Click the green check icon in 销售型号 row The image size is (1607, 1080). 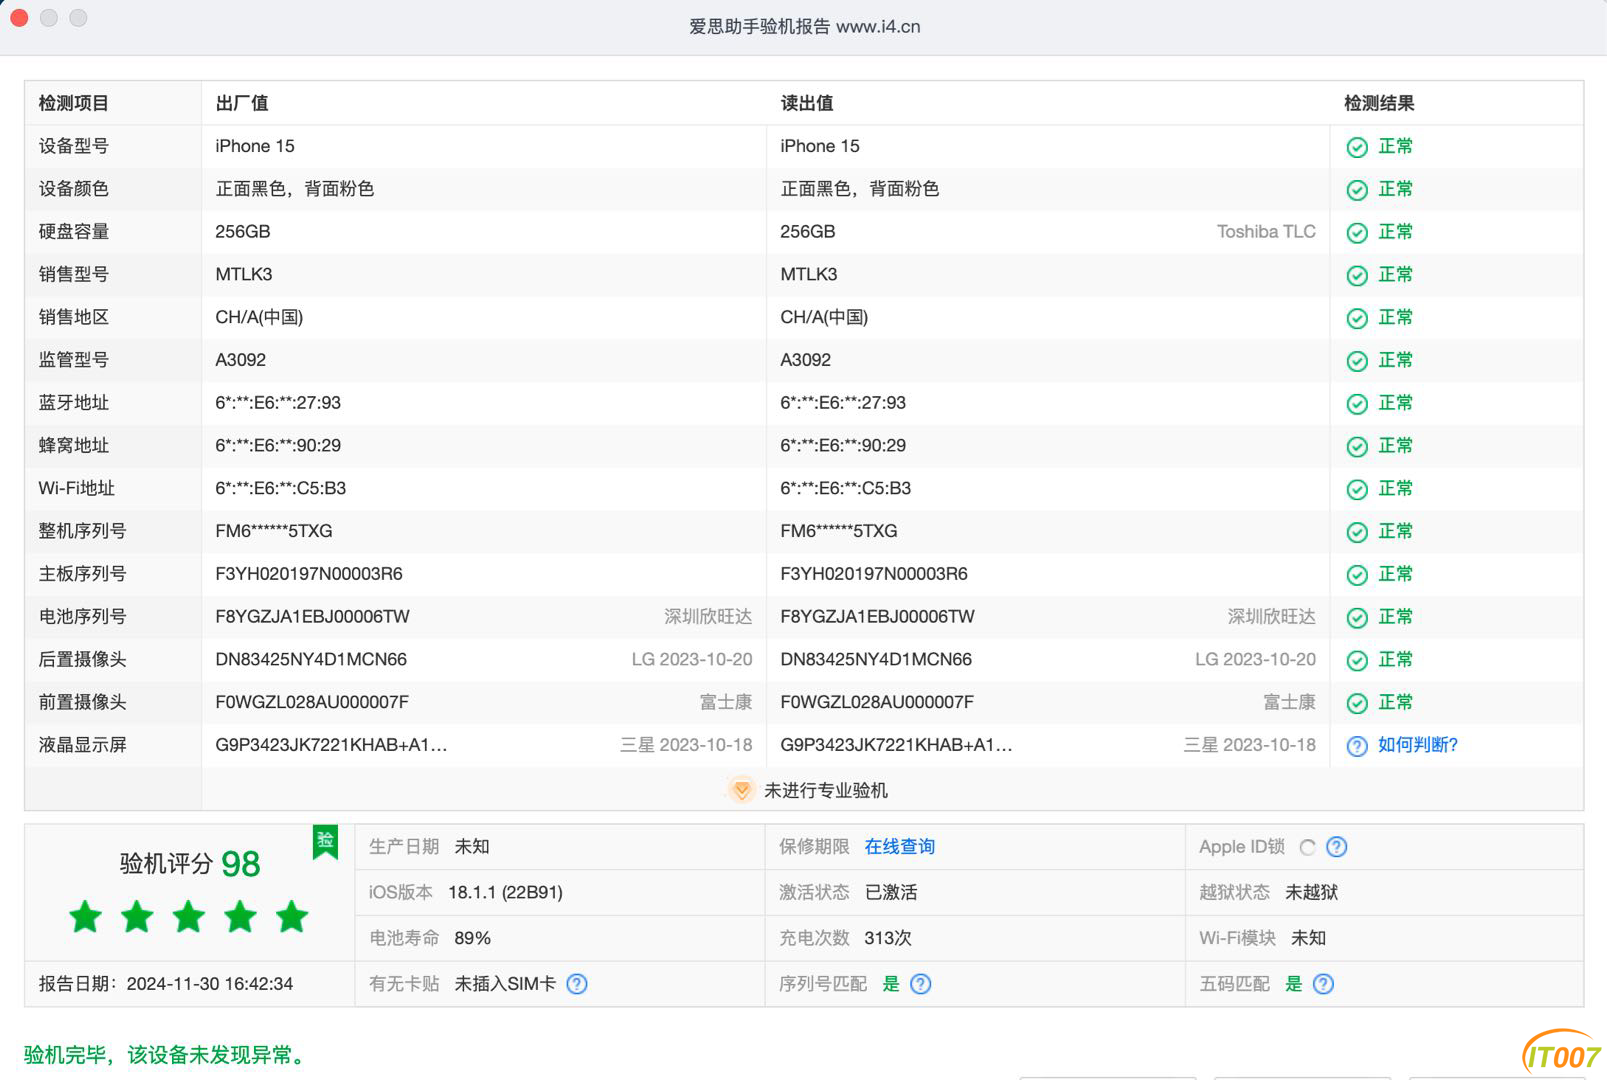1357,276
